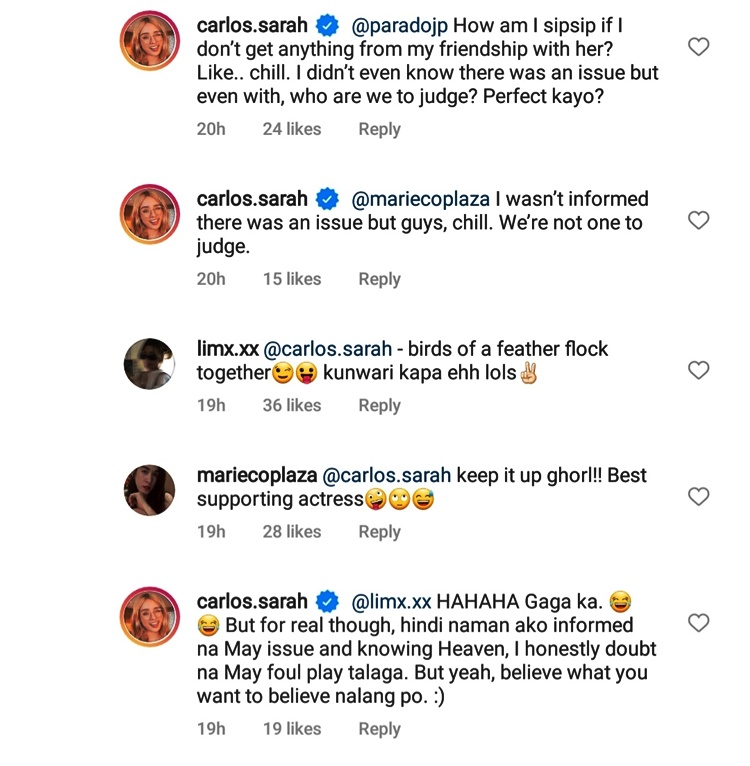750x766 pixels.
Task: Show who gave 24 likes
Action: click(x=291, y=129)
